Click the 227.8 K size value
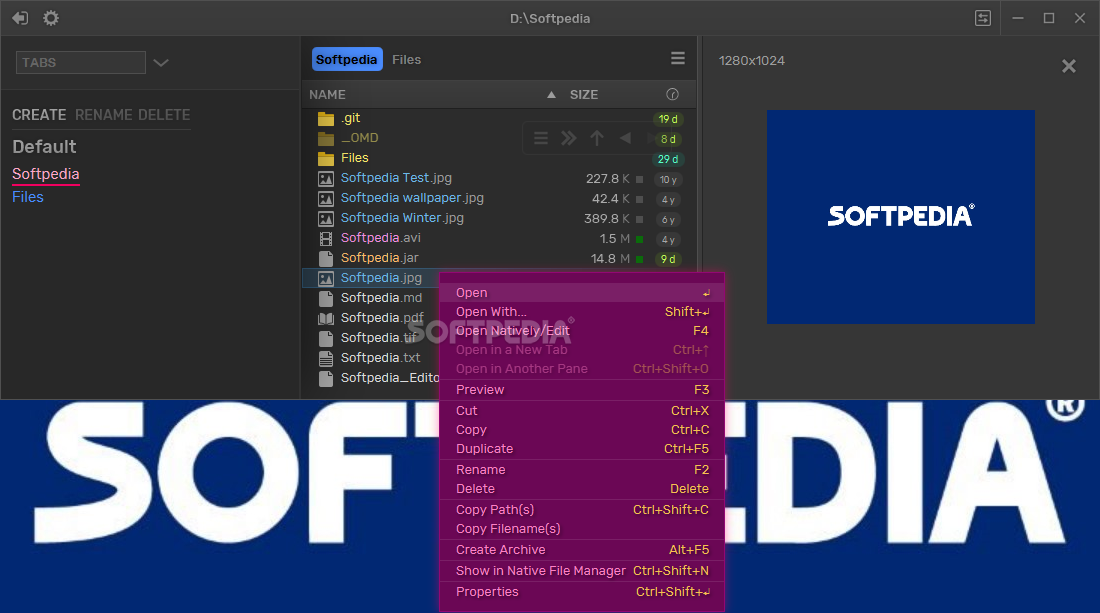 [608, 179]
